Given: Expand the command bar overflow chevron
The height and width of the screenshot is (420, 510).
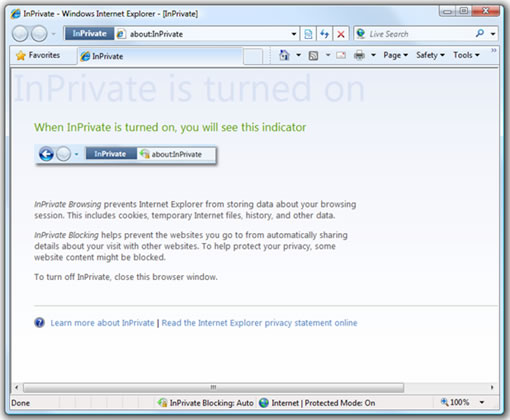Looking at the screenshot, I should coord(494,50).
